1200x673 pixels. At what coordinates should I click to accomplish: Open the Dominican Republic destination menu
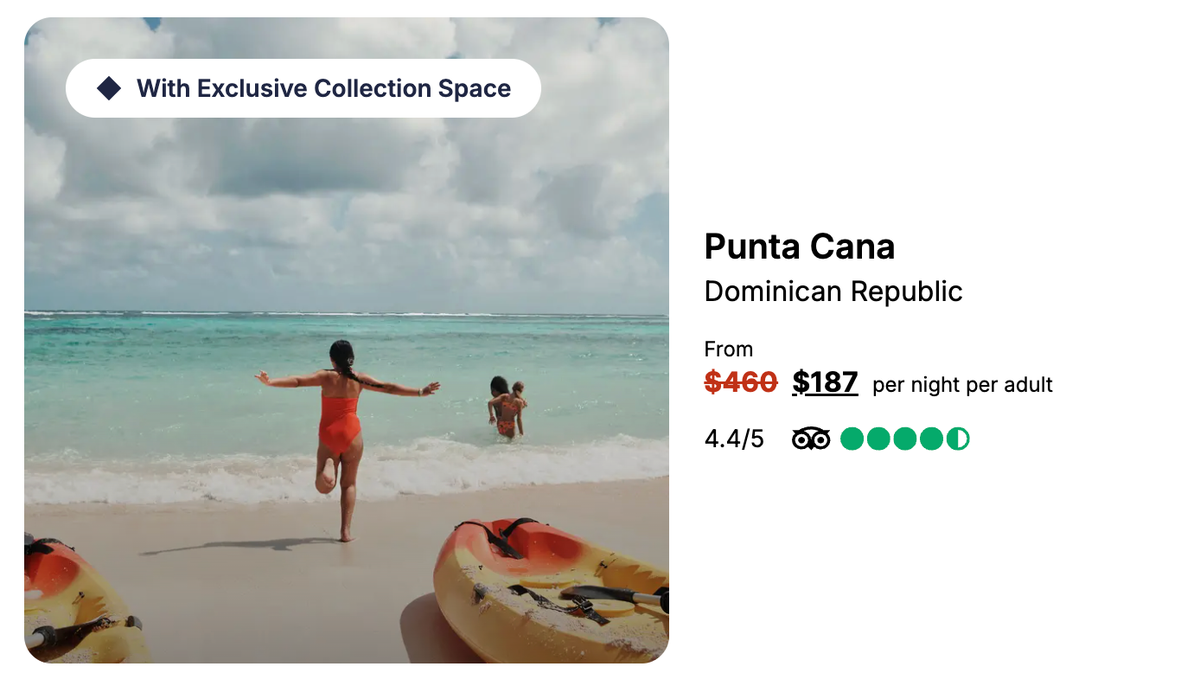point(834,291)
